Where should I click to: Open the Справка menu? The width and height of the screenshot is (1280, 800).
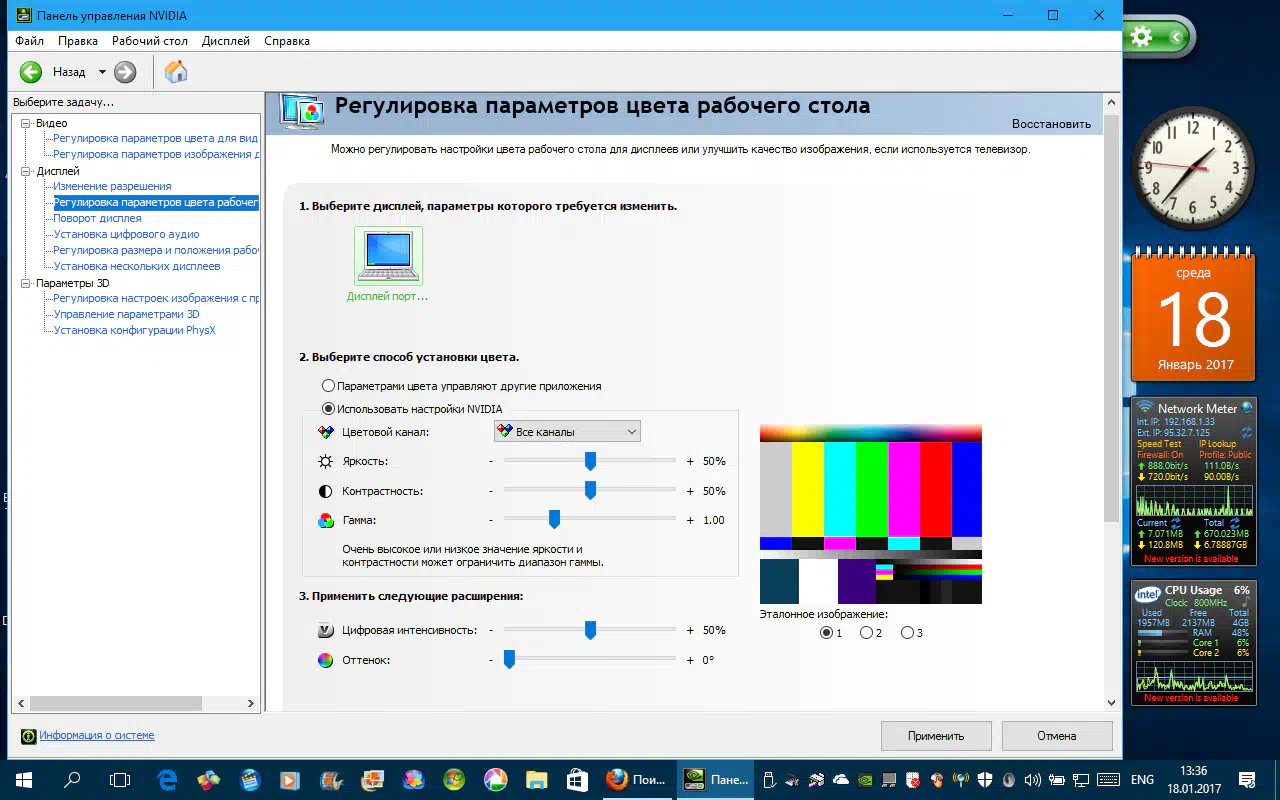(x=287, y=41)
